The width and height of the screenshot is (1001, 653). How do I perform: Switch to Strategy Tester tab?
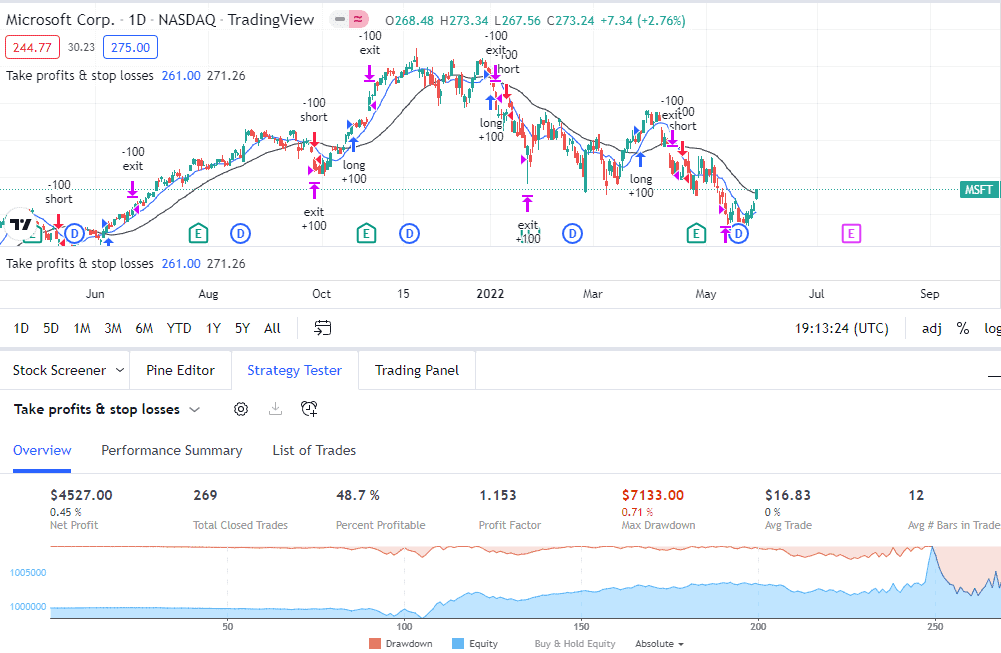coord(294,370)
